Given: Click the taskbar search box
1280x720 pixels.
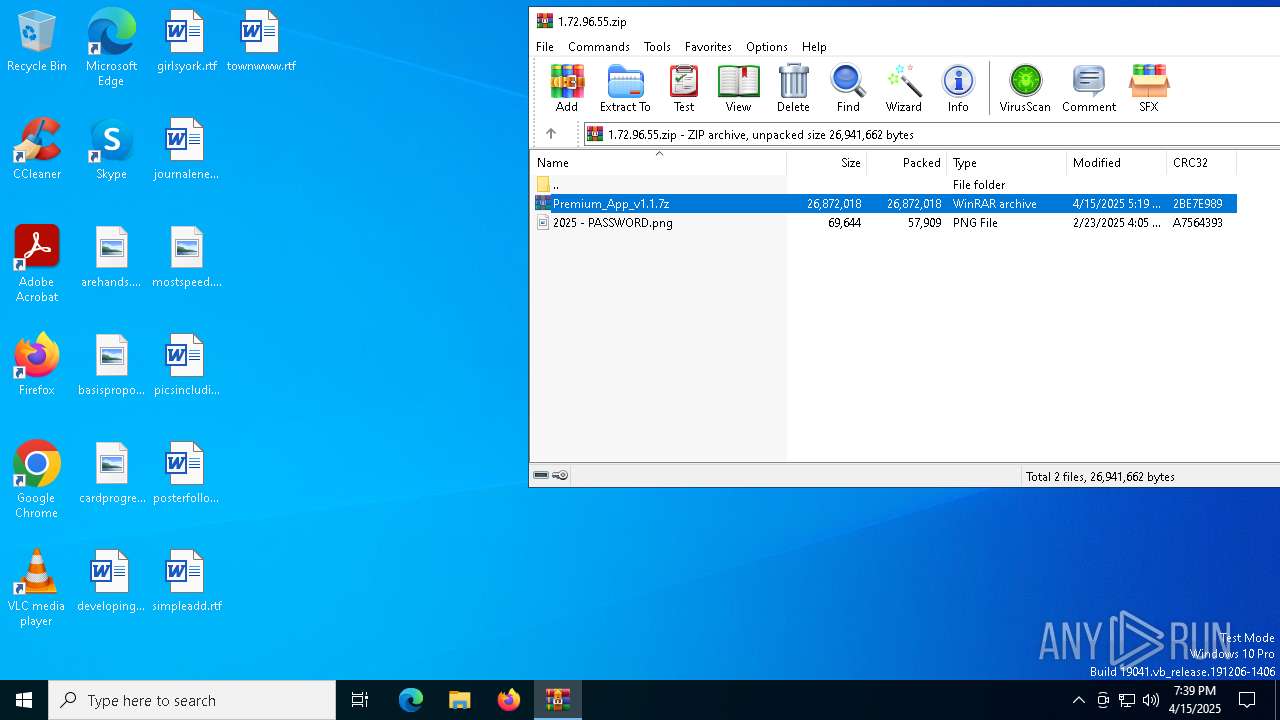Looking at the screenshot, I should pos(192,700).
